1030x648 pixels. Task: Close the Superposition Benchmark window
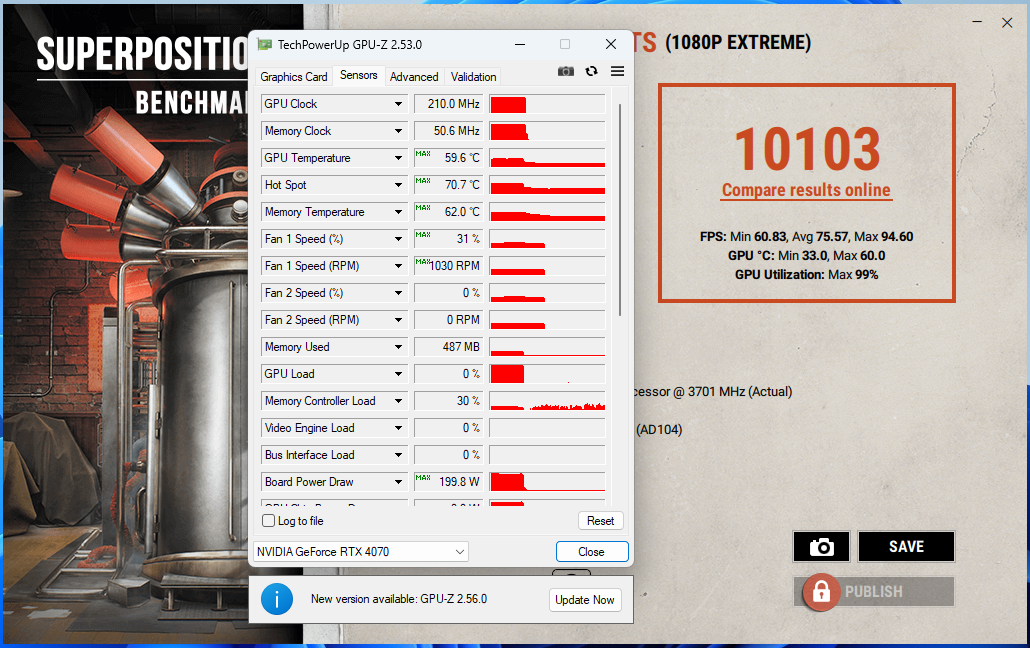pos(1007,22)
